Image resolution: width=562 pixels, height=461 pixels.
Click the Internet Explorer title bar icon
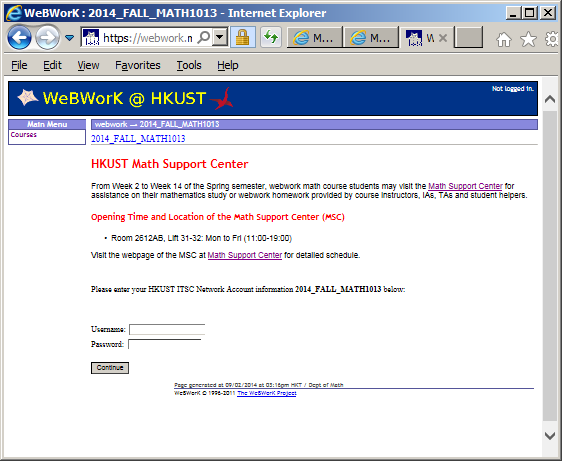14,13
